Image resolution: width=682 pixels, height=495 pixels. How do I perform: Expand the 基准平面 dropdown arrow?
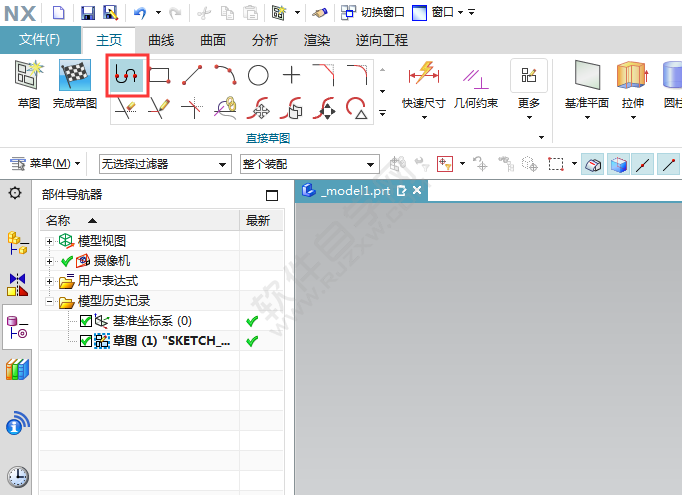coord(587,117)
